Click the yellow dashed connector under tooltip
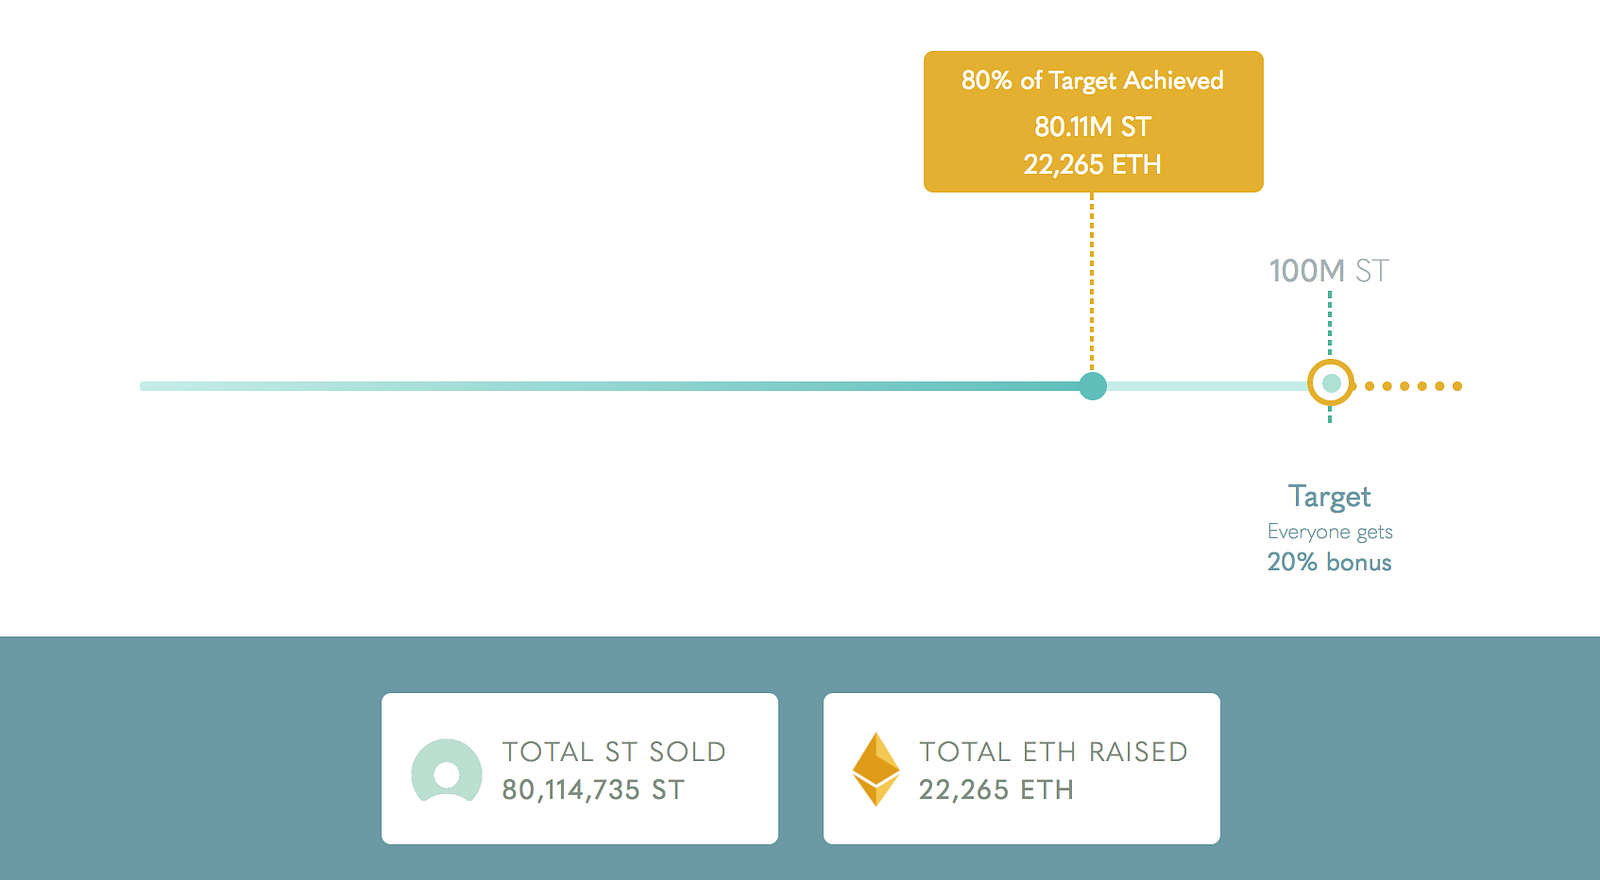Image resolution: width=1600 pixels, height=880 pixels. coord(1092,282)
